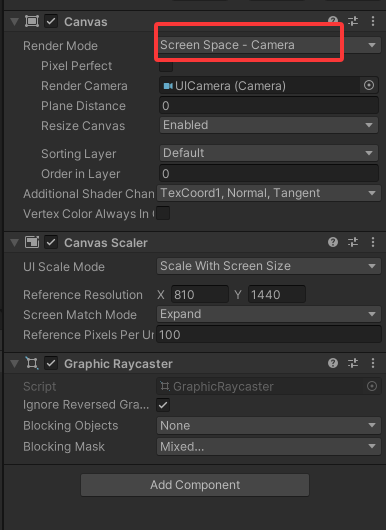The width and height of the screenshot is (386, 530).
Task: Collapse the Canvas Scaler component foldout
Action: pyautogui.click(x=14, y=243)
